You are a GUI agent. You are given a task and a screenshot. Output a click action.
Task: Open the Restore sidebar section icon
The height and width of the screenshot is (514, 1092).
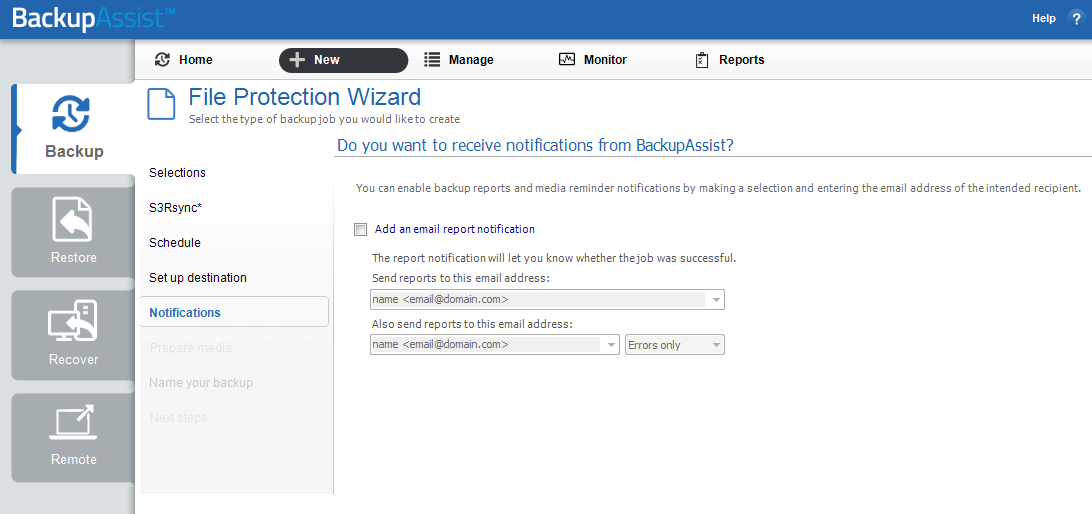pyautogui.click(x=73, y=220)
